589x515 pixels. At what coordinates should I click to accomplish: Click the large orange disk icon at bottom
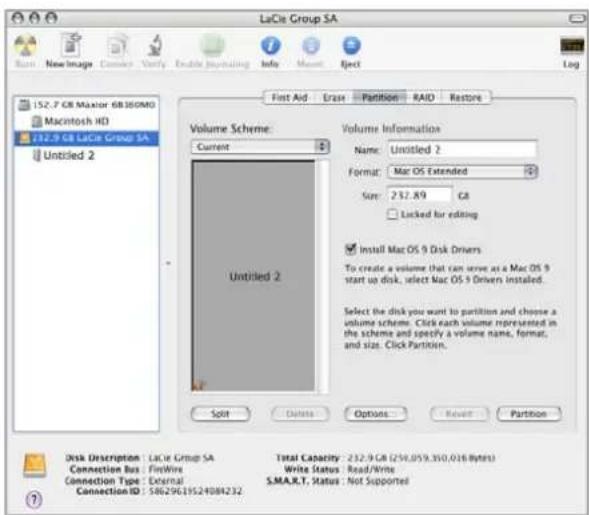(x=35, y=465)
